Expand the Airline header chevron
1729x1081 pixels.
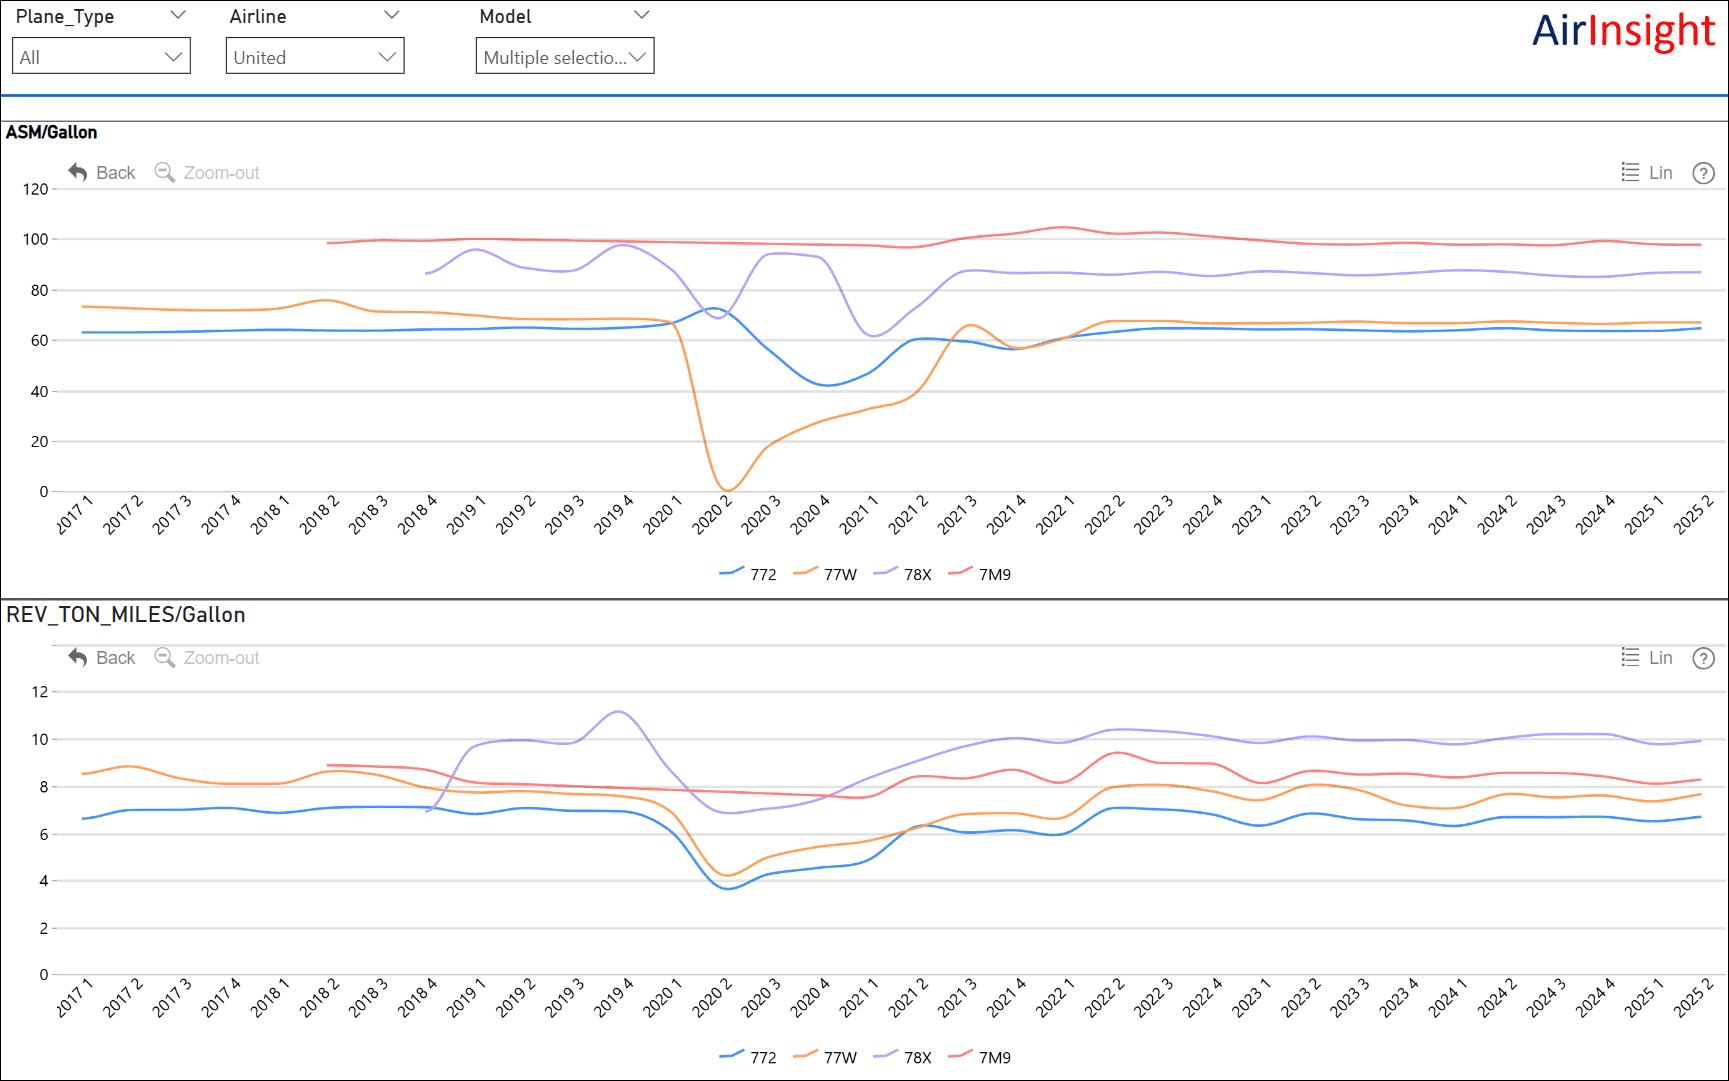point(392,15)
